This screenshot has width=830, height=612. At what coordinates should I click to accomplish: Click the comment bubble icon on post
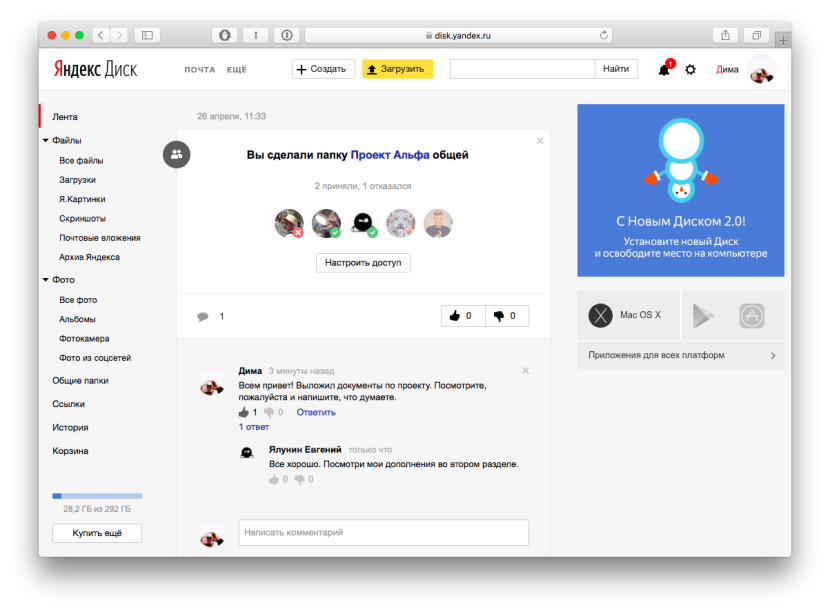[x=203, y=316]
